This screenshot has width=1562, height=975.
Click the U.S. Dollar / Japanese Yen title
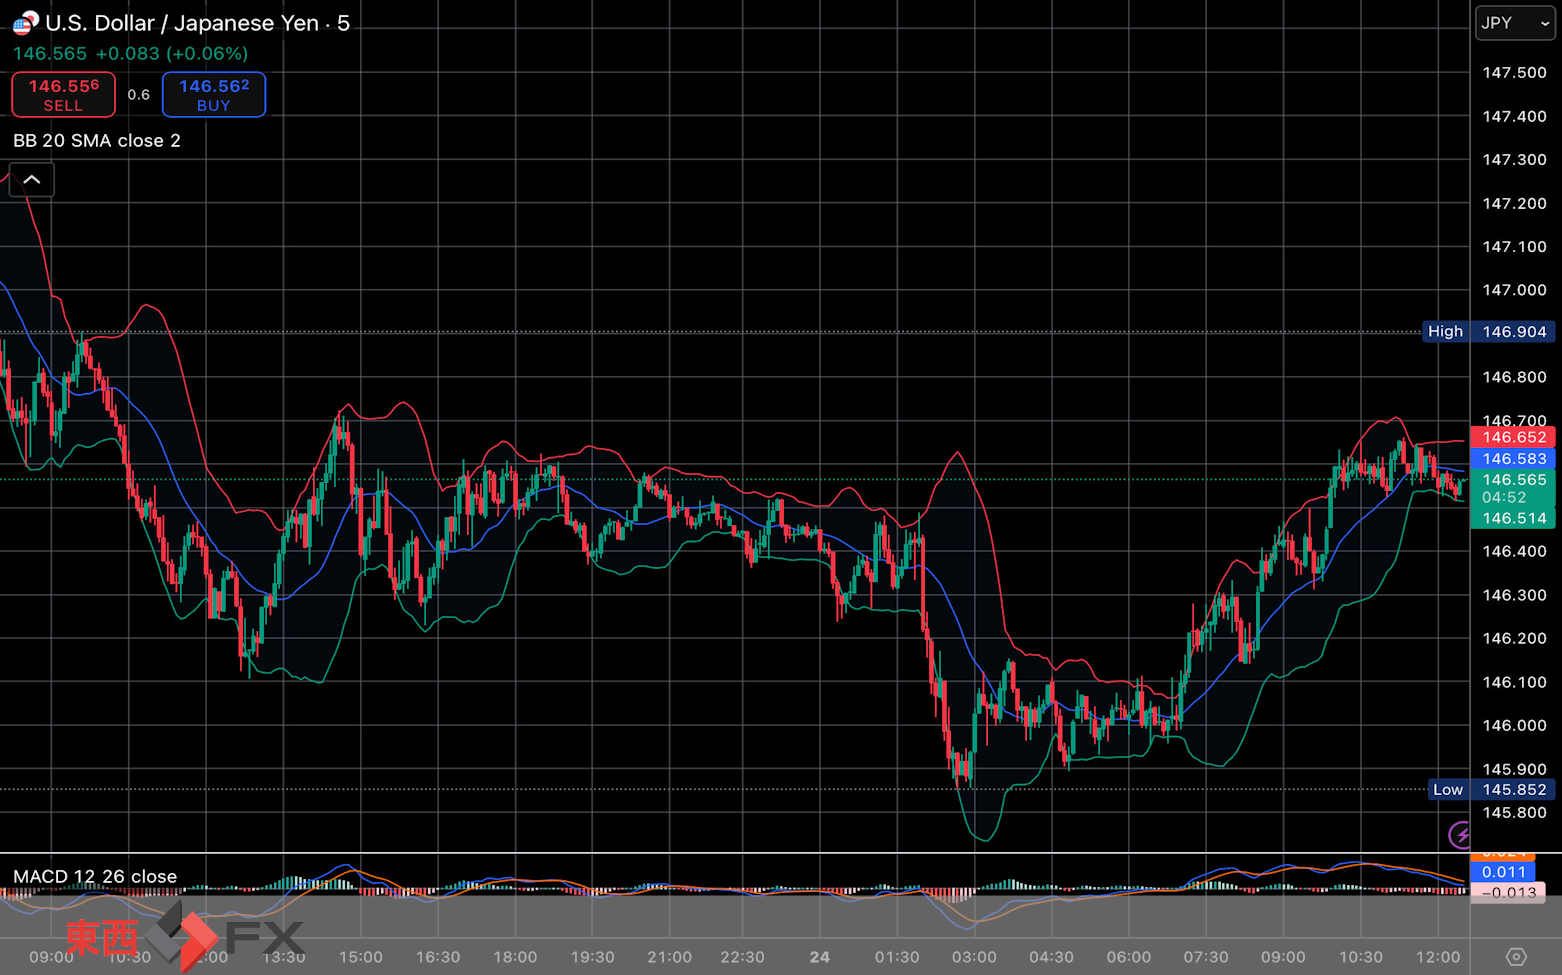coord(197,23)
